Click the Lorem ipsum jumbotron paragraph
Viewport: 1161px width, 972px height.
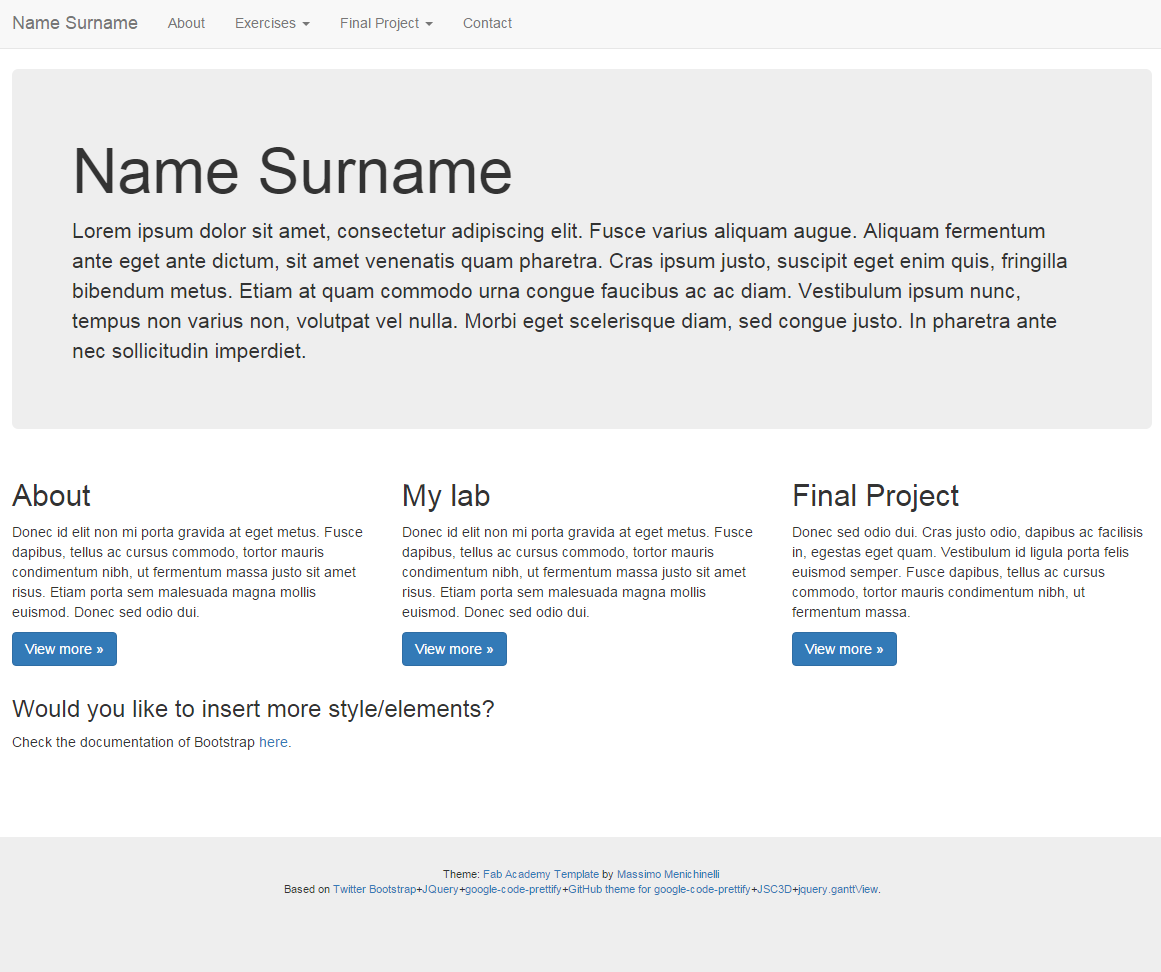tap(570, 291)
